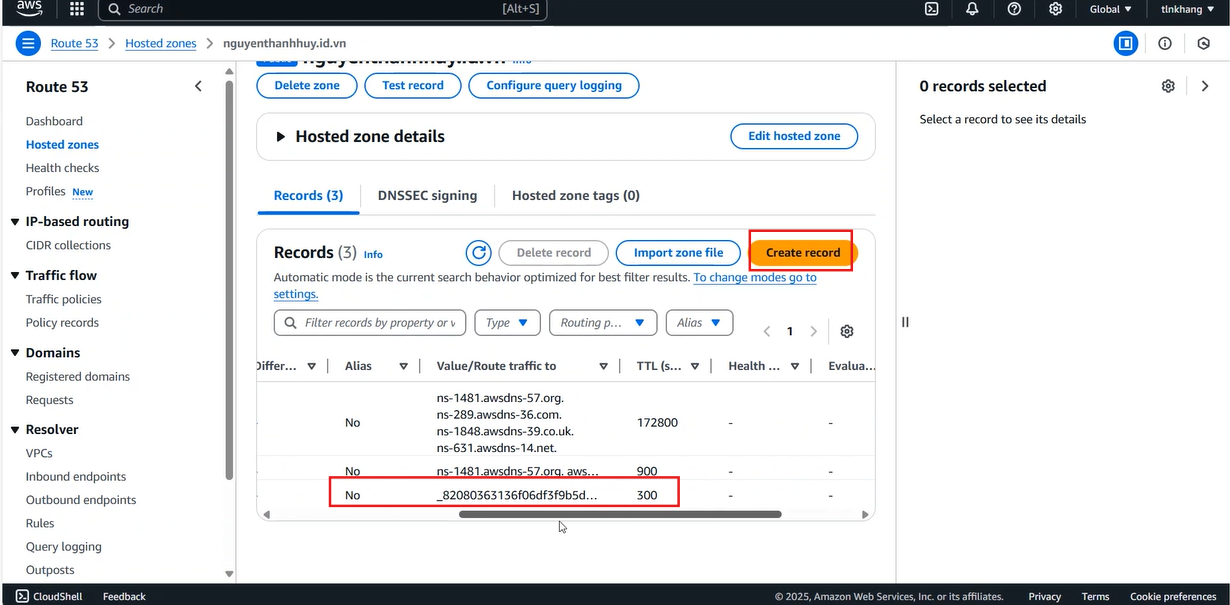Switch to the DNSSEC signing tab

point(427,195)
